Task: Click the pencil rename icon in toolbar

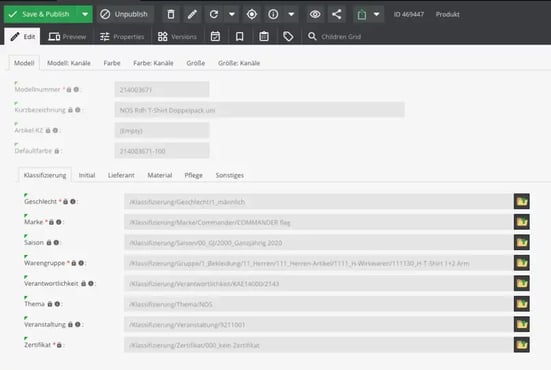Action: click(x=192, y=14)
